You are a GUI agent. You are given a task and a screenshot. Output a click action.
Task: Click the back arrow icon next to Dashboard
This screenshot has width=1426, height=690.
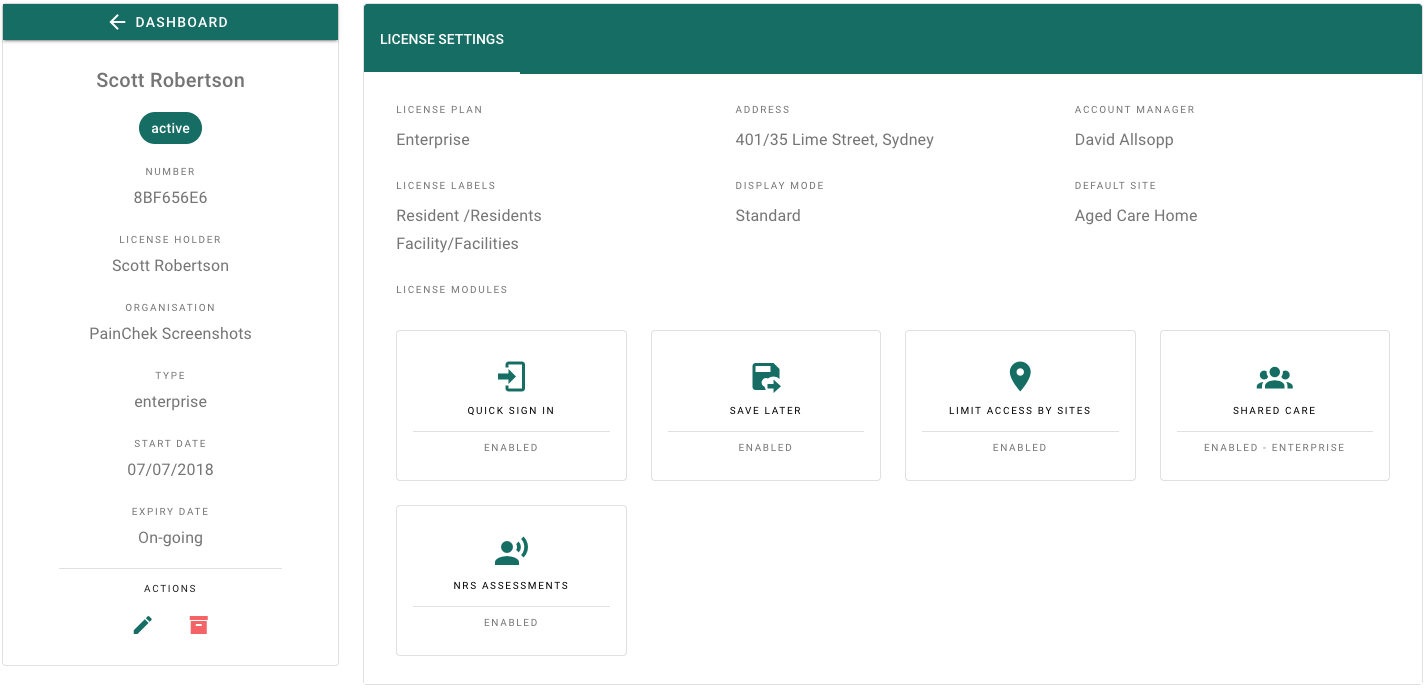click(117, 22)
